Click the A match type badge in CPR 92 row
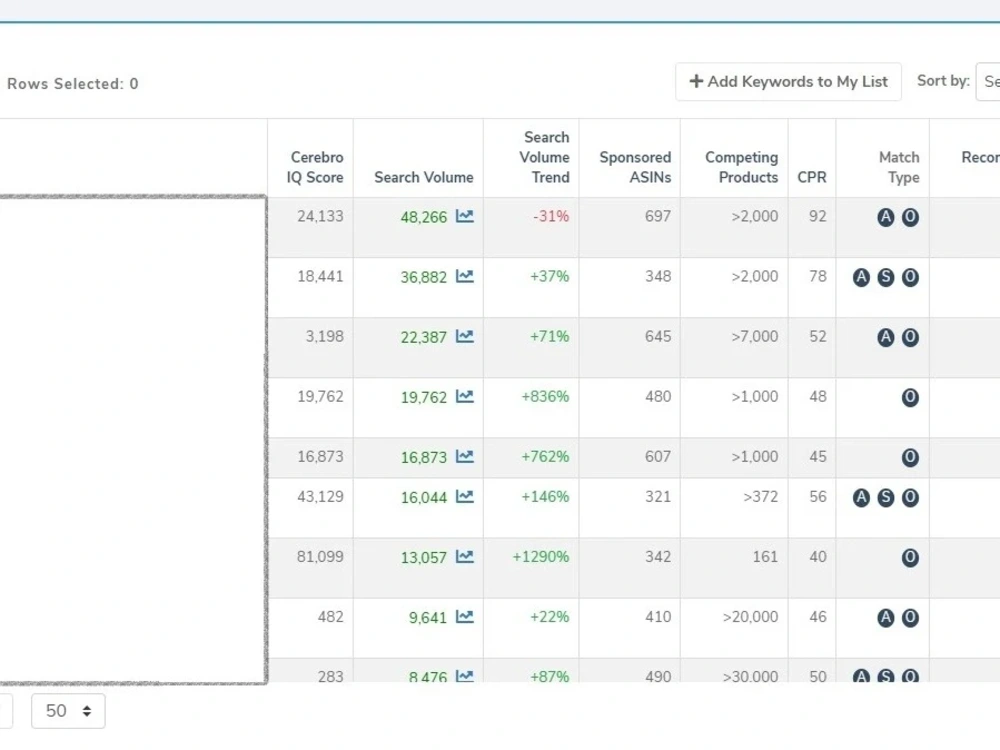Screen dimensions: 1000x750 tap(886, 217)
